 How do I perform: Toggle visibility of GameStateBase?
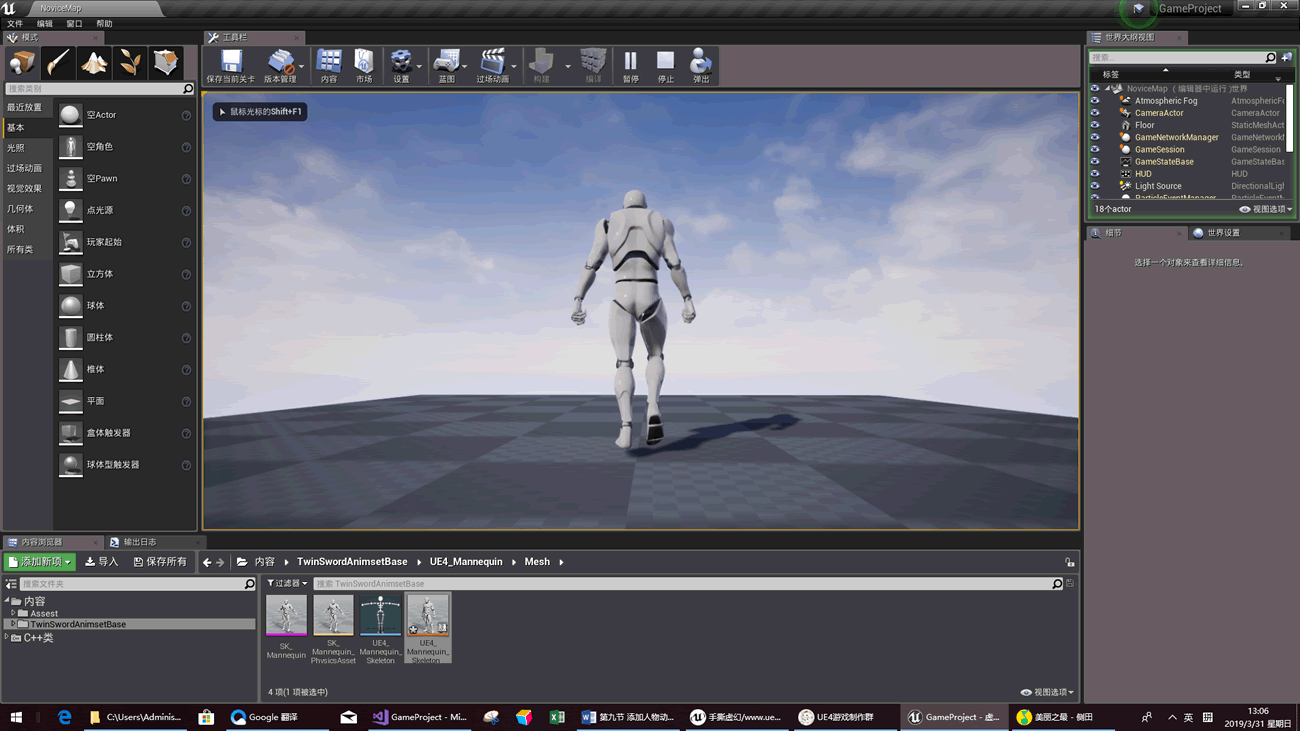tap(1095, 161)
